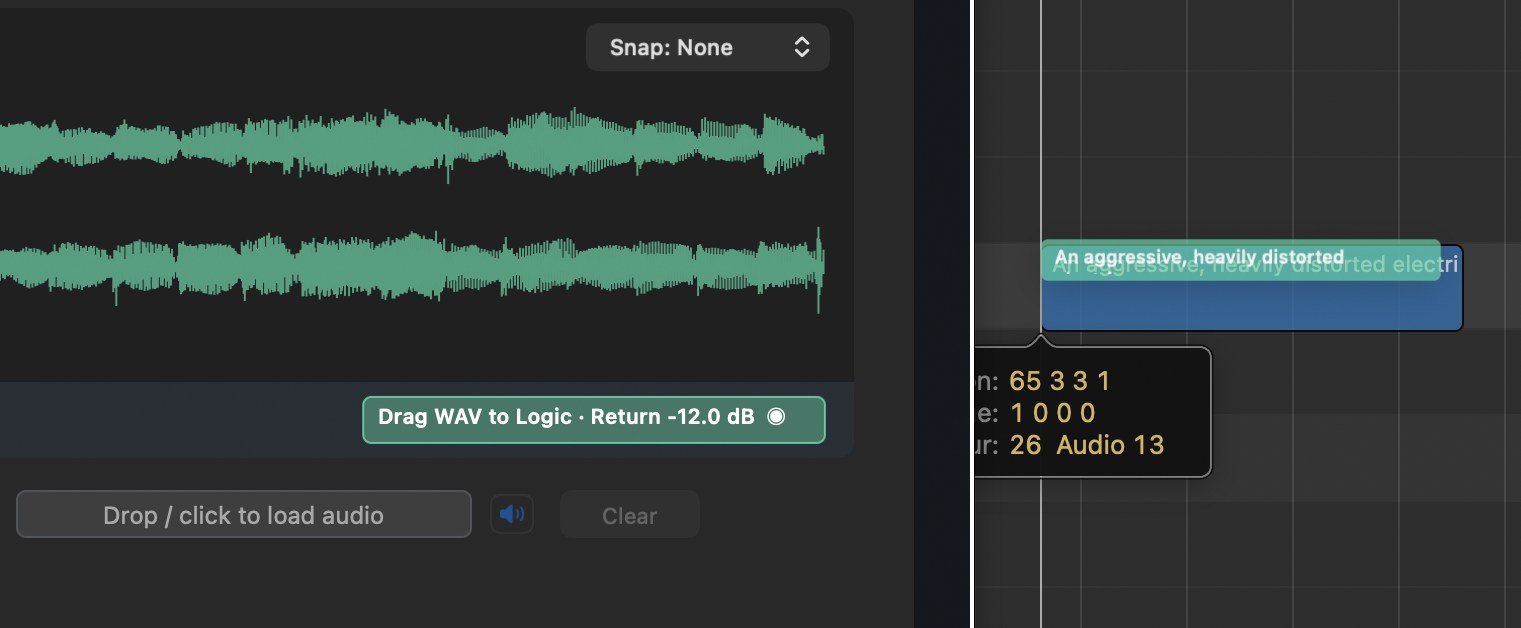
Task: Click the Drop / click to load audio field
Action: (x=243, y=515)
